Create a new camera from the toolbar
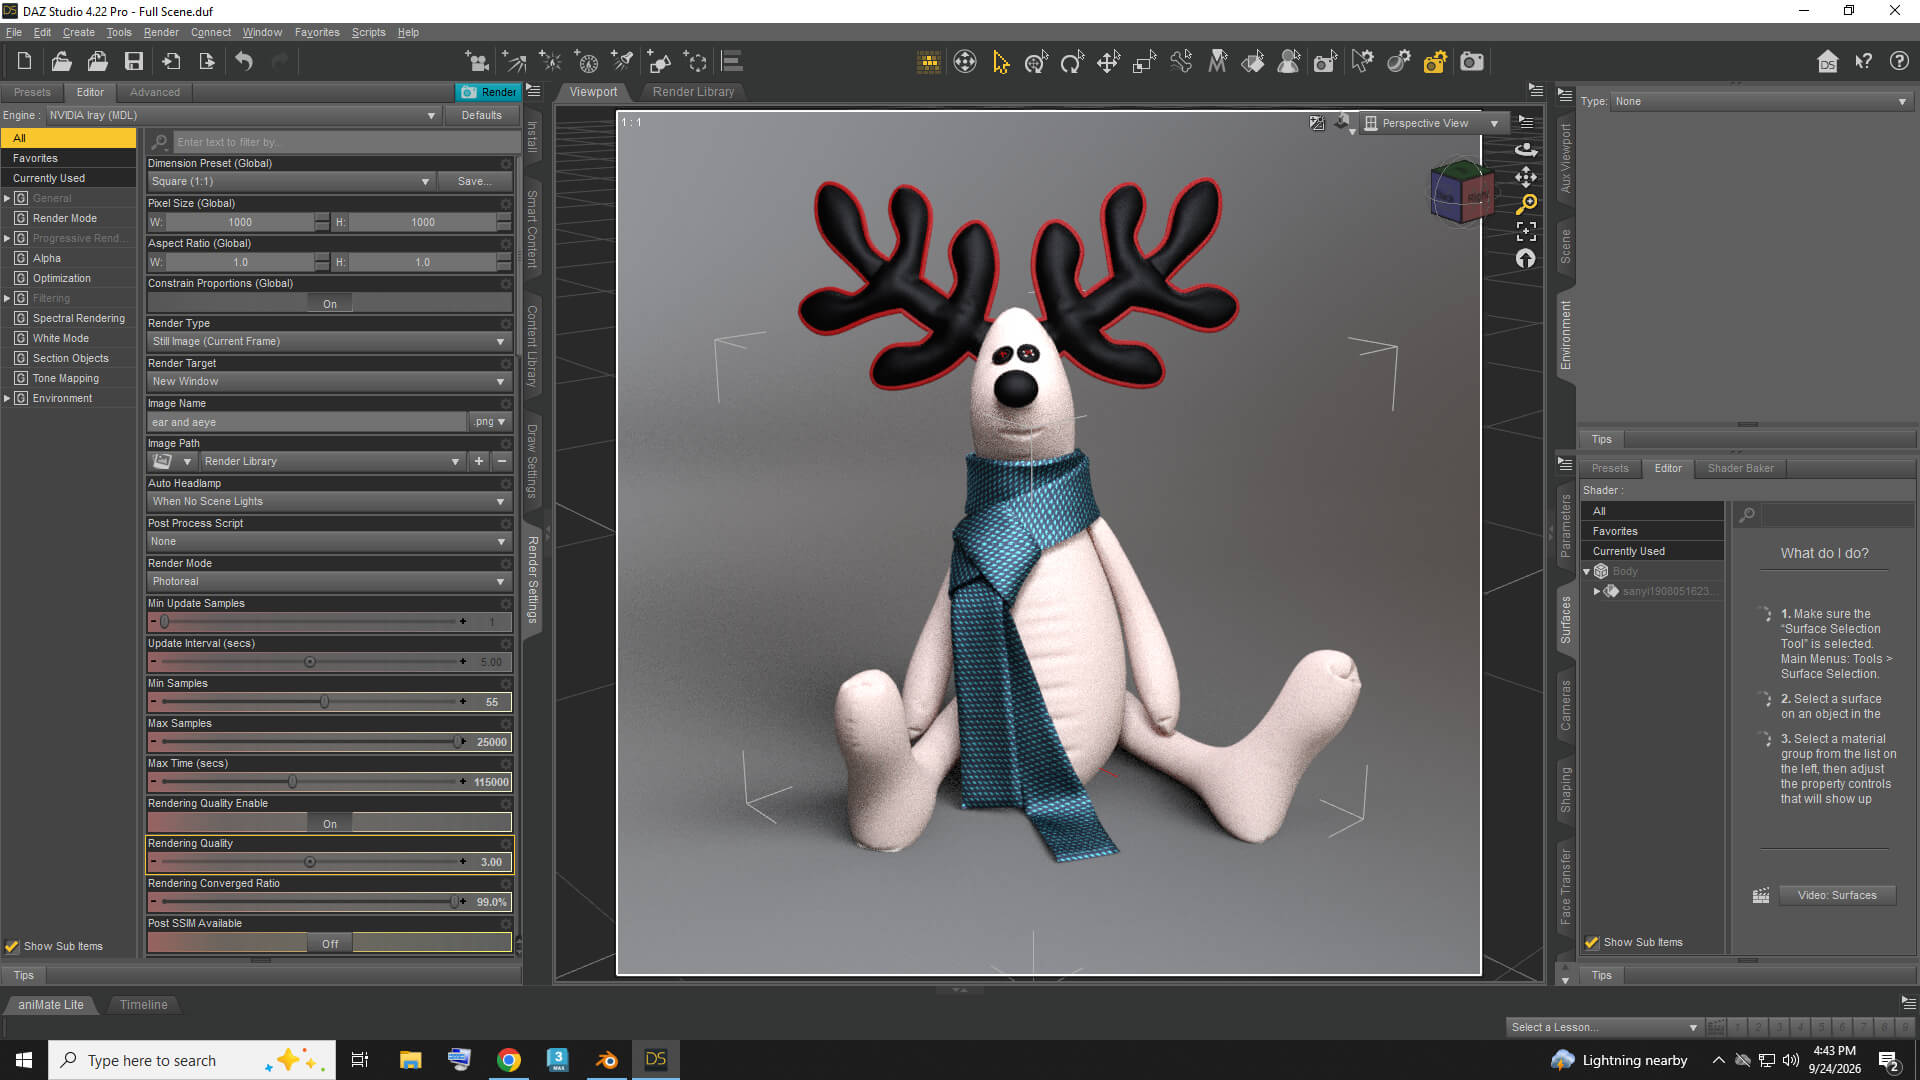 pyautogui.click(x=477, y=62)
